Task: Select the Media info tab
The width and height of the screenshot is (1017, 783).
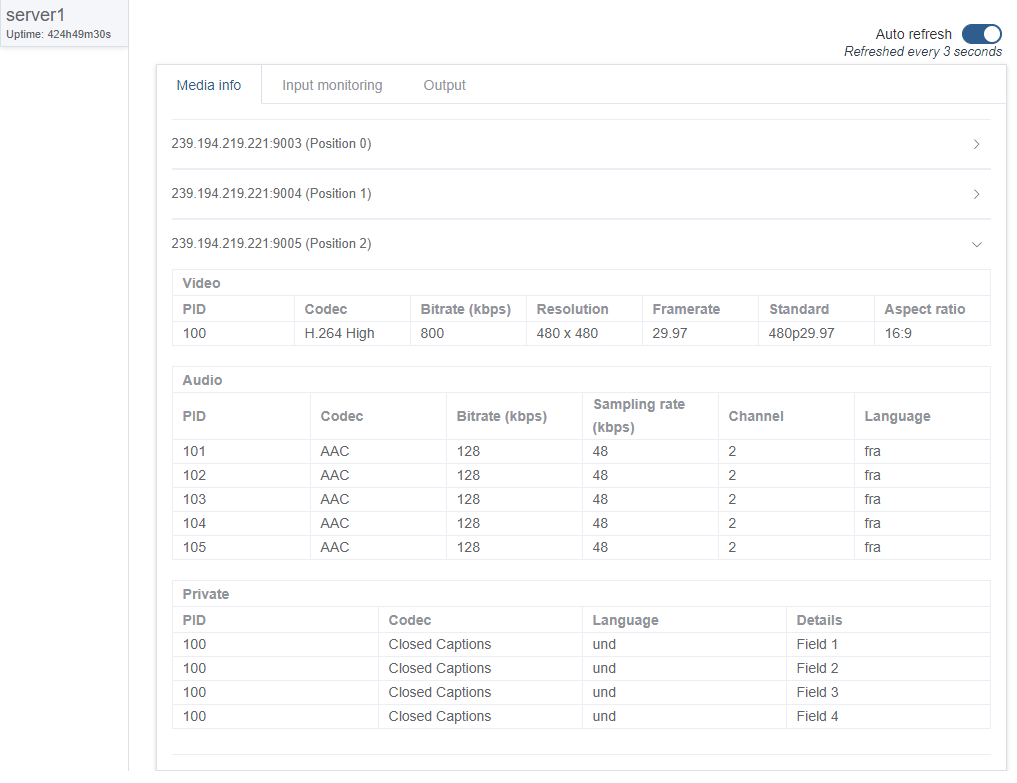Action: [208, 85]
